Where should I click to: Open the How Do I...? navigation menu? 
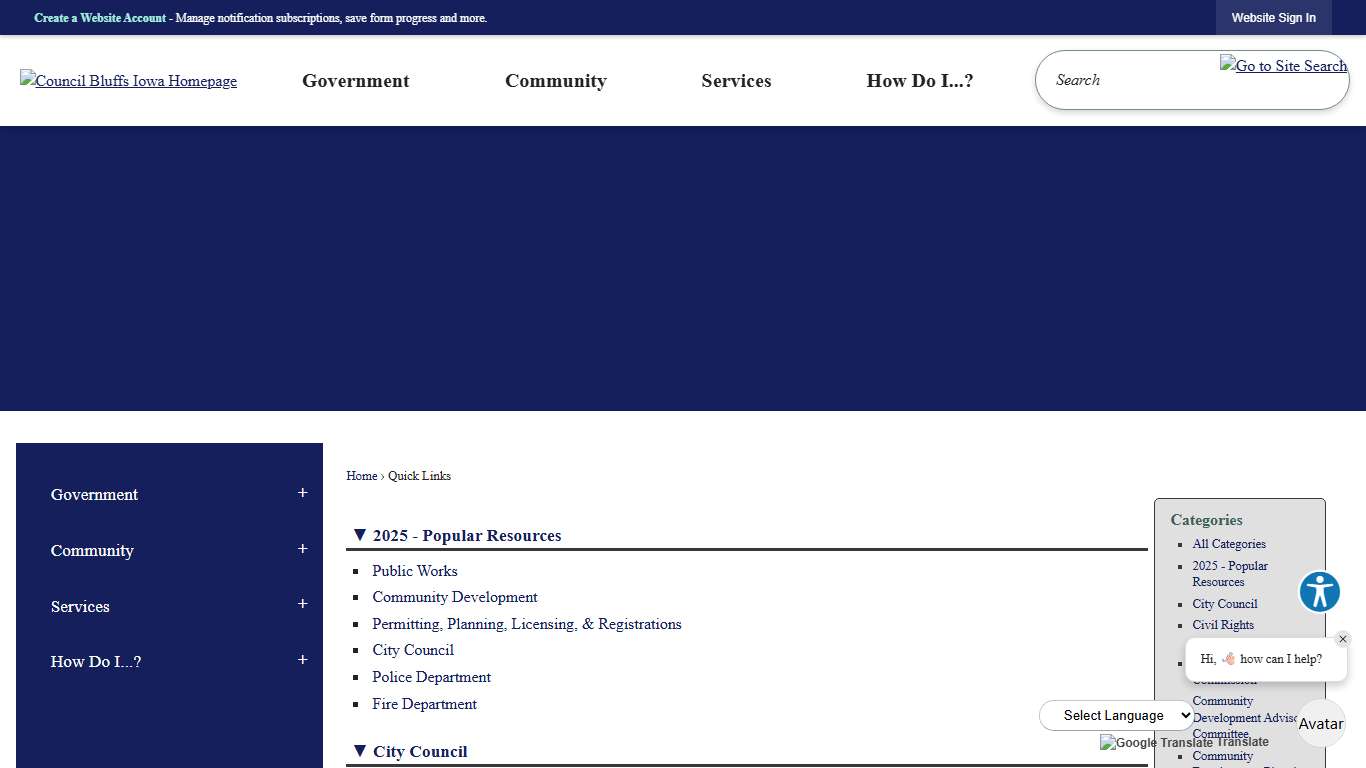(x=919, y=81)
